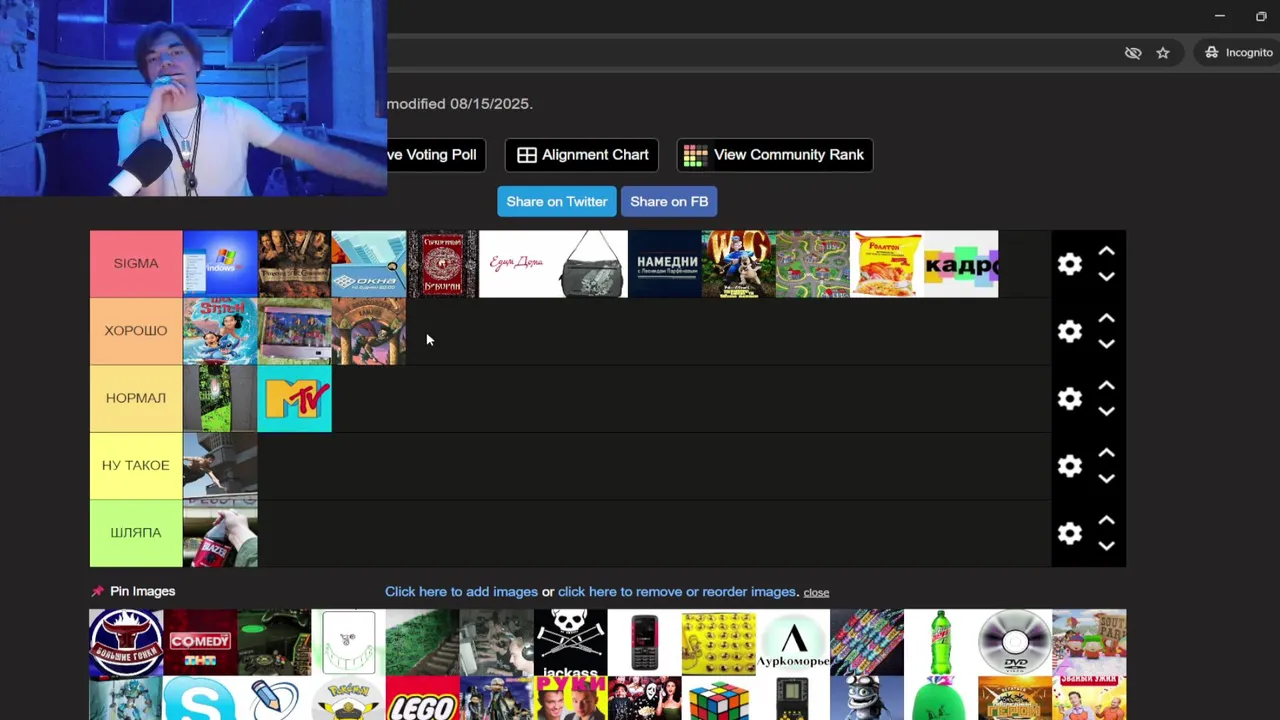Toggle Pin Images option
This screenshot has height=720, width=1280.
(x=133, y=591)
